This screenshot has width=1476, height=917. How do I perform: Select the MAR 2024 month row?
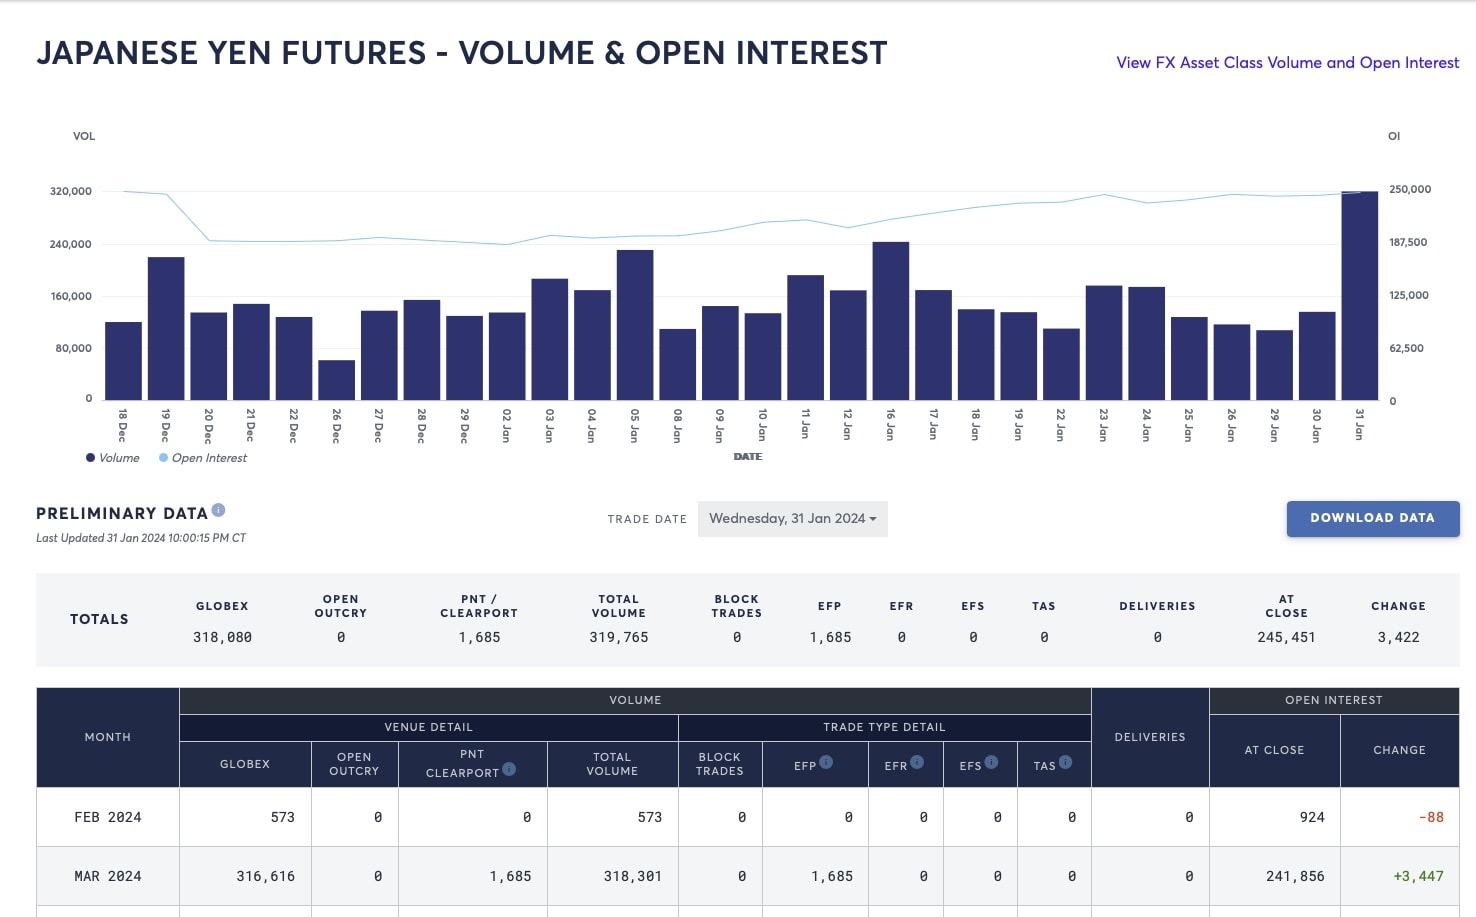point(748,876)
